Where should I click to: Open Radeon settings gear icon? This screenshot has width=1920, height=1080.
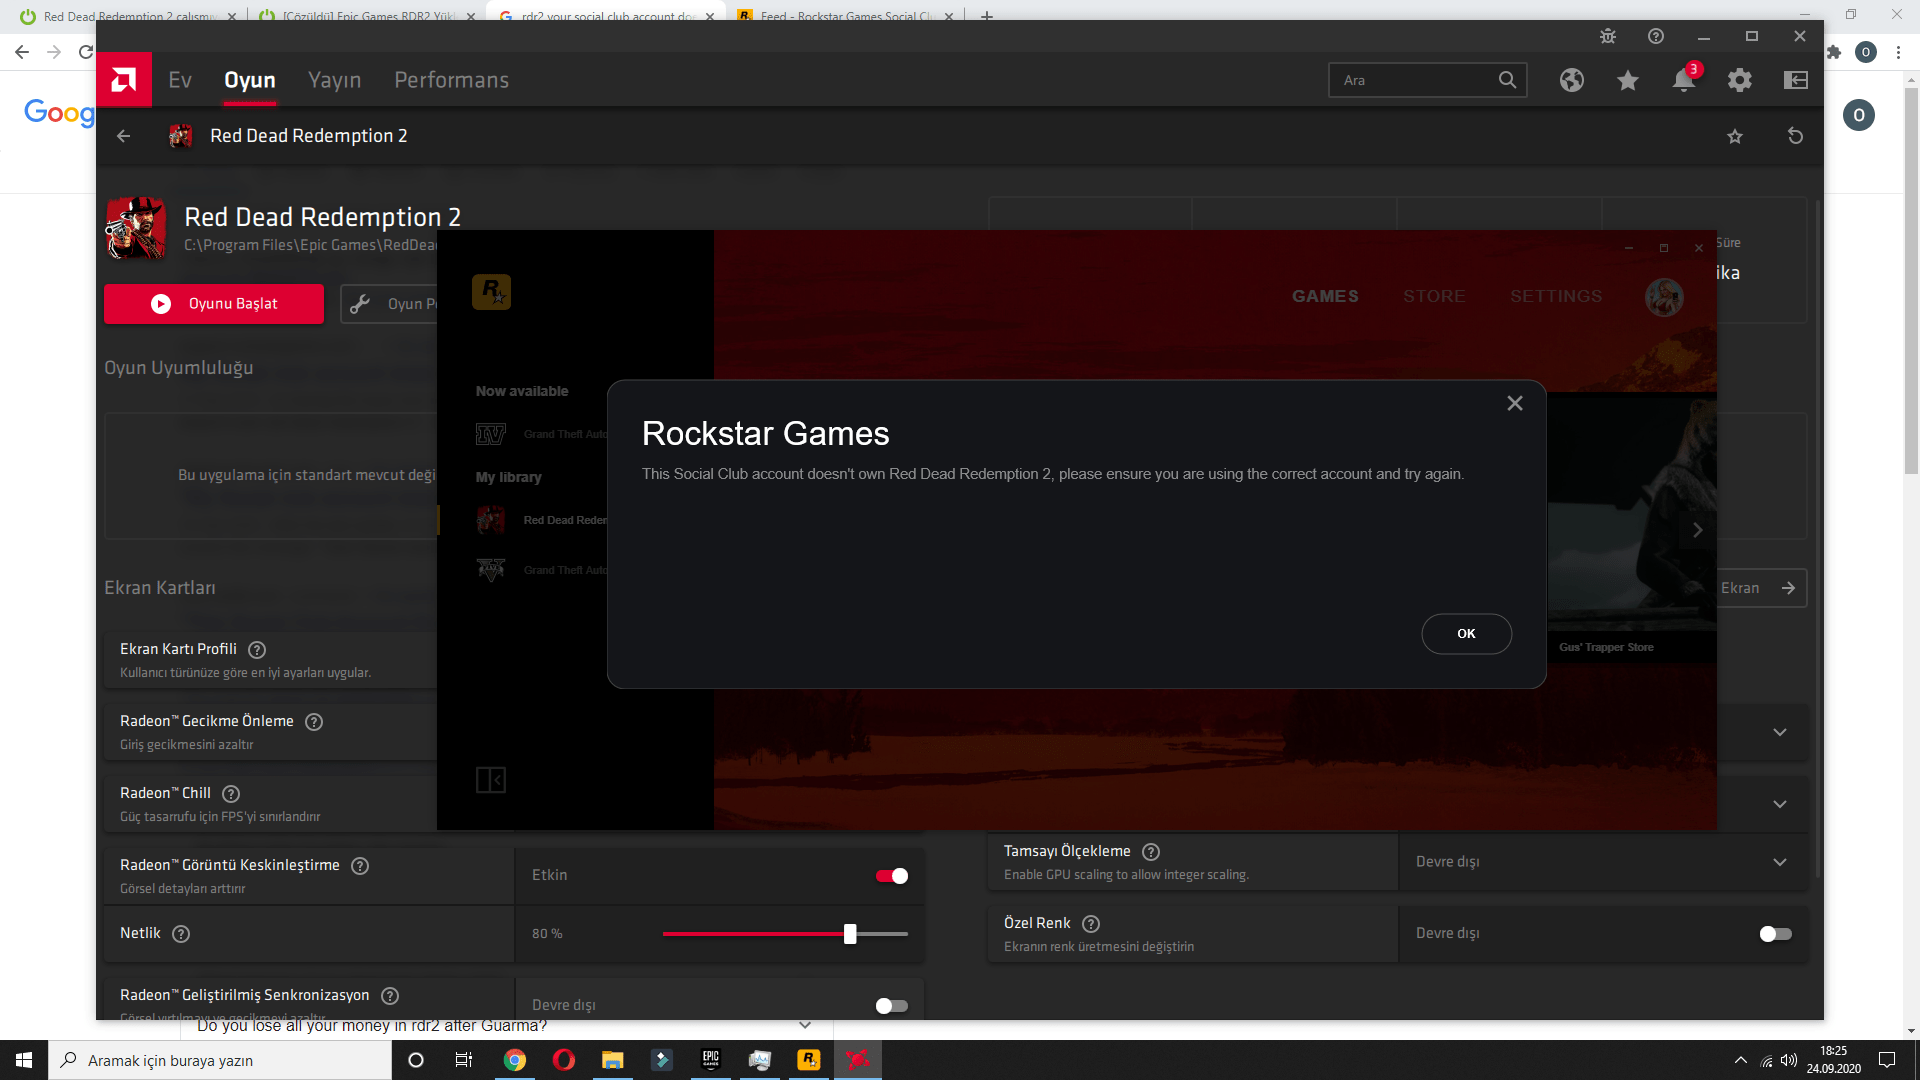1740,80
